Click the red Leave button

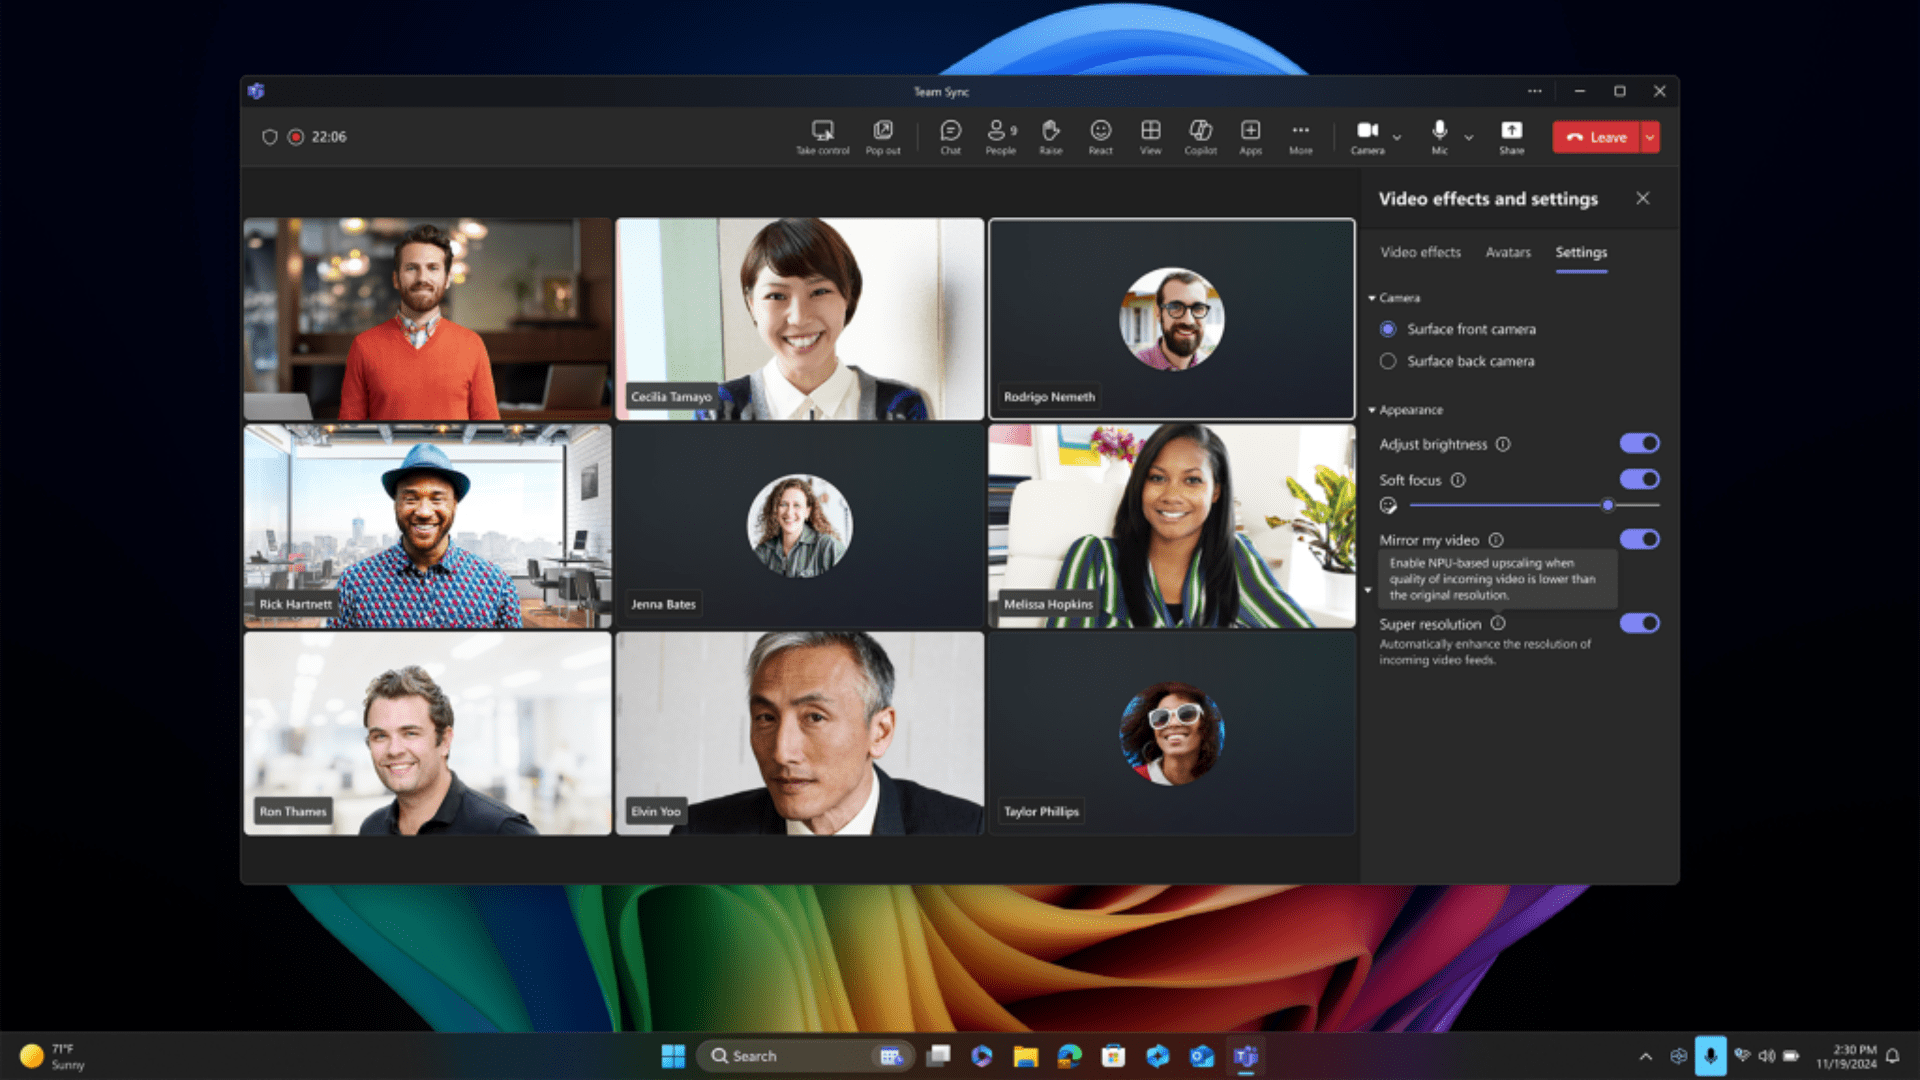click(x=1596, y=137)
